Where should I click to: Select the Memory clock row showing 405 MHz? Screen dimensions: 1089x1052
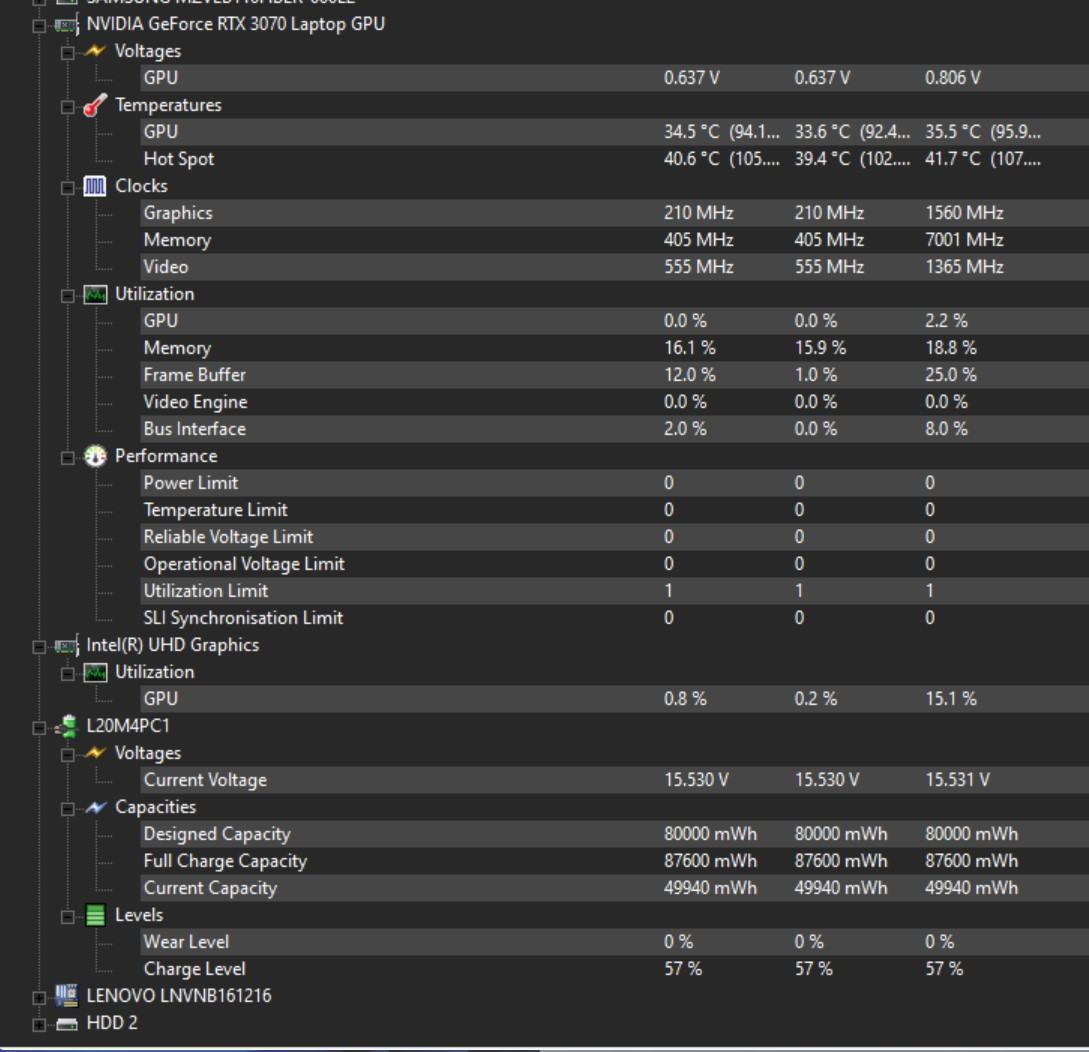[x=615, y=240]
